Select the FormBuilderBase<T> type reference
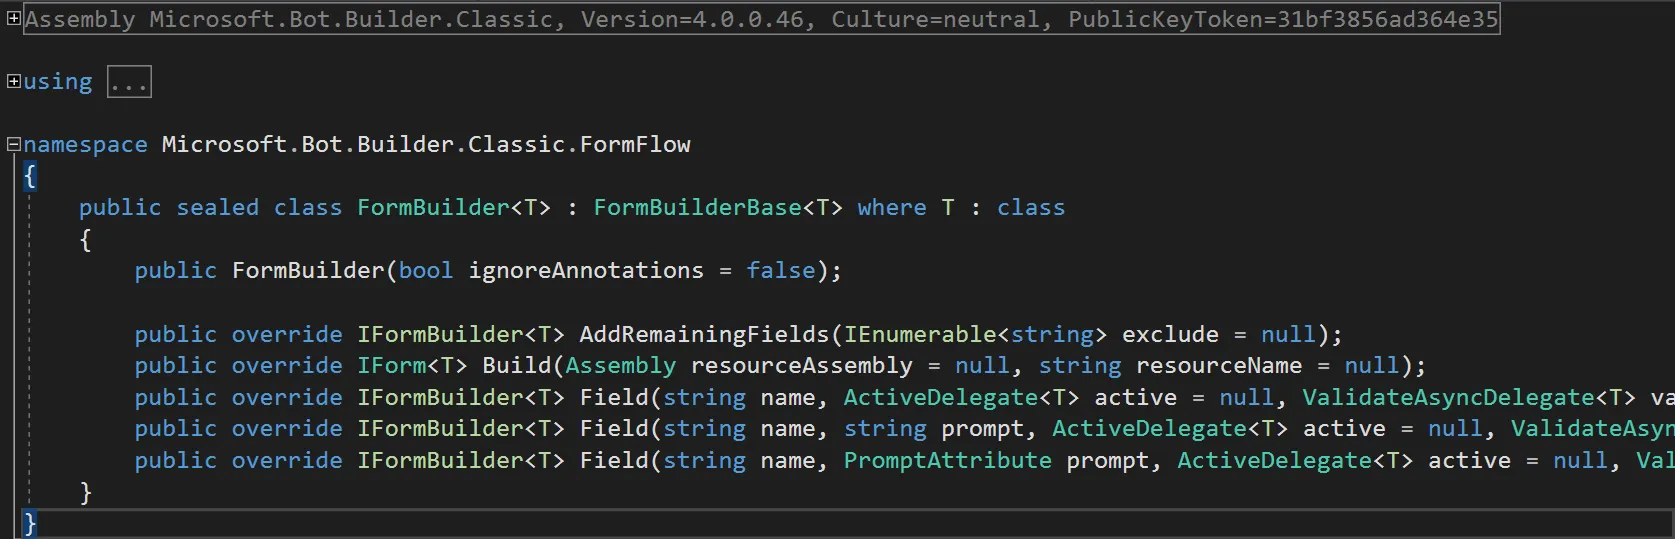Image resolution: width=1675 pixels, height=539 pixels. [x=718, y=207]
